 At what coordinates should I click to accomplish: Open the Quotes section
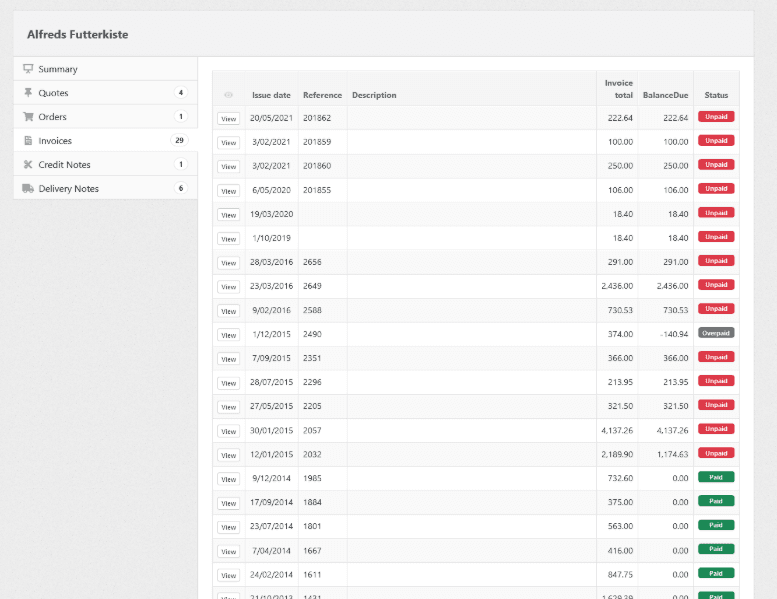click(106, 93)
